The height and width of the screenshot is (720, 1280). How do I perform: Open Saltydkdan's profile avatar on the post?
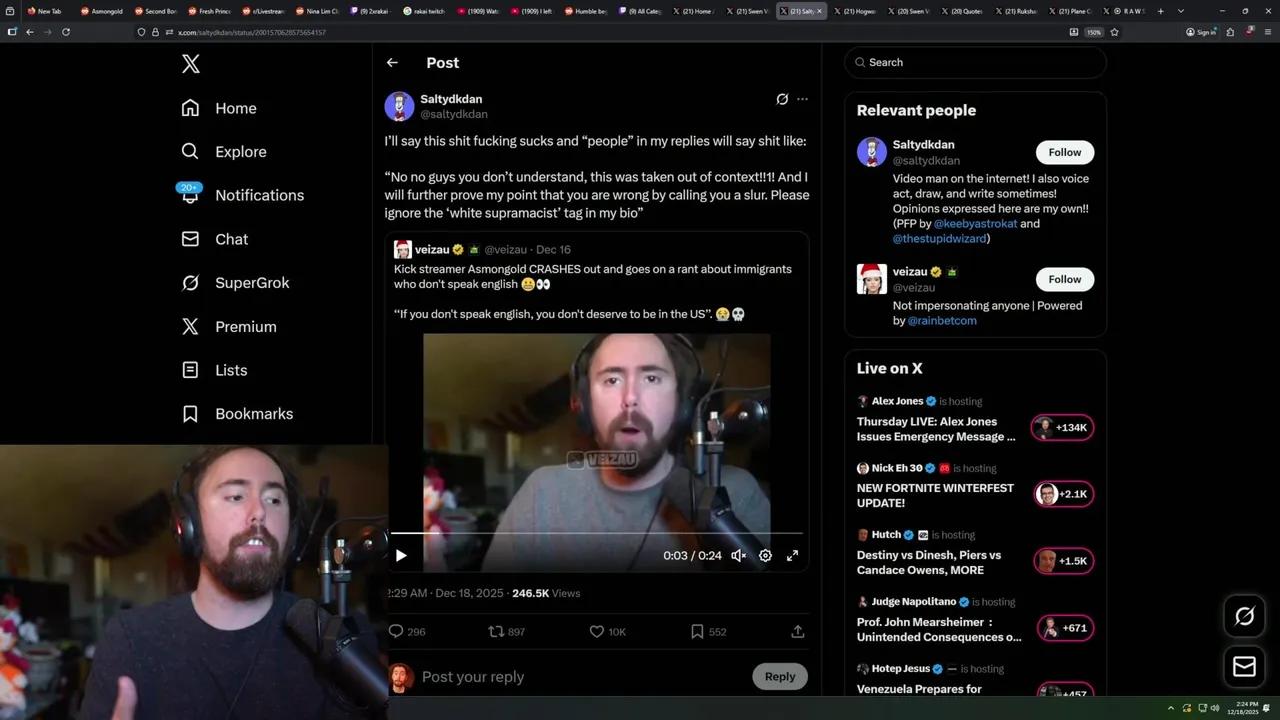point(399,106)
